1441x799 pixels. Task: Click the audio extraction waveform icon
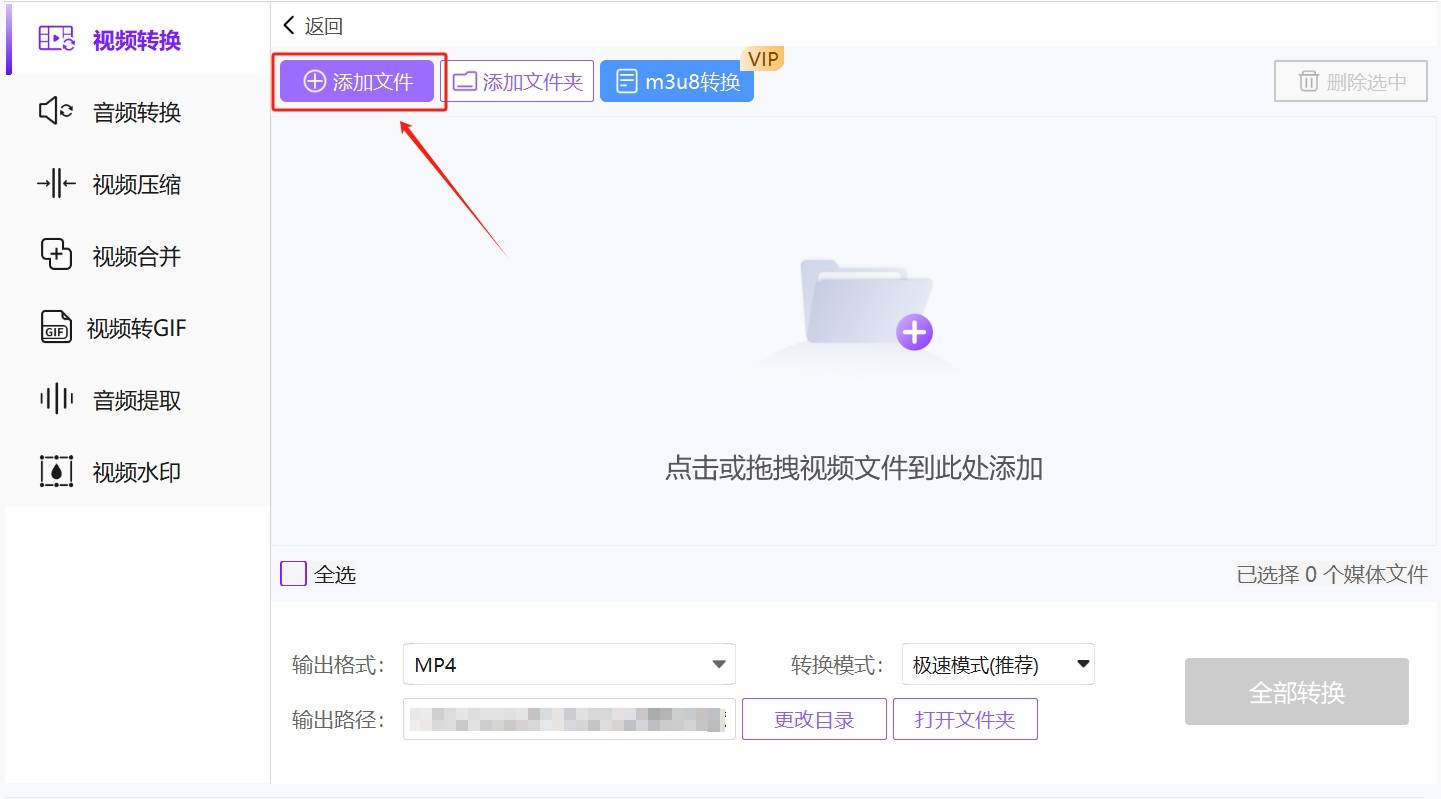pos(56,400)
